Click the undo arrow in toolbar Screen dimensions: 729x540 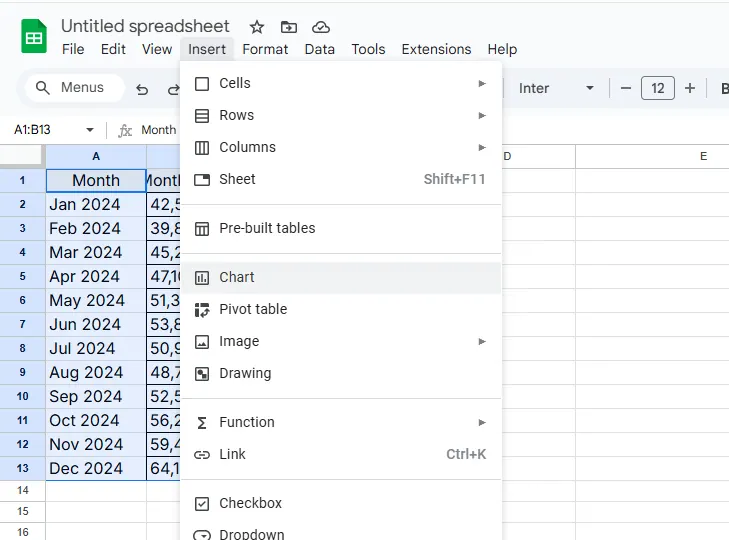pyautogui.click(x=142, y=89)
